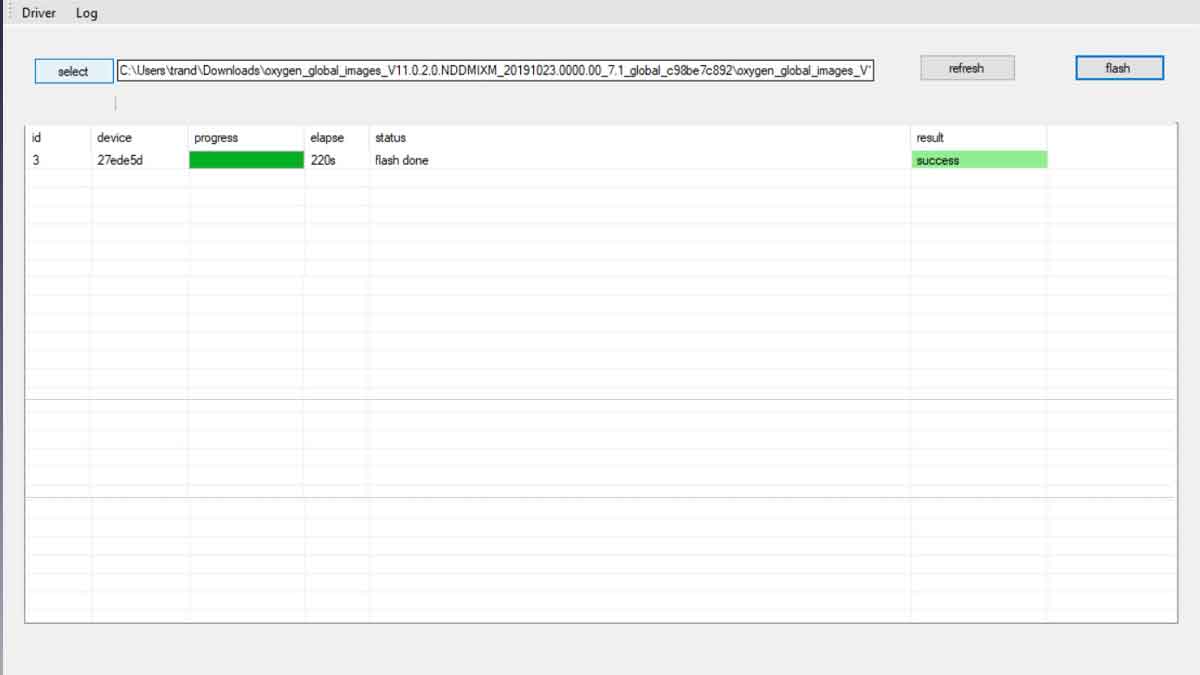Click the elapse column header
The height and width of the screenshot is (675, 1200).
point(327,138)
